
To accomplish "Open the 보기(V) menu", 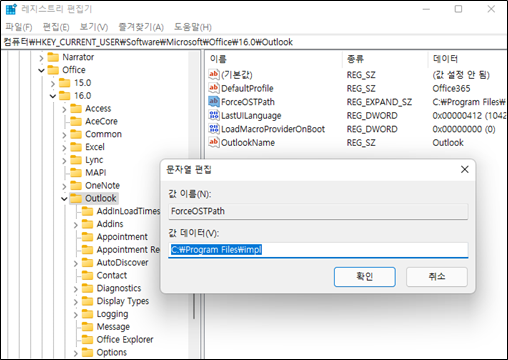I will click(x=94, y=27).
